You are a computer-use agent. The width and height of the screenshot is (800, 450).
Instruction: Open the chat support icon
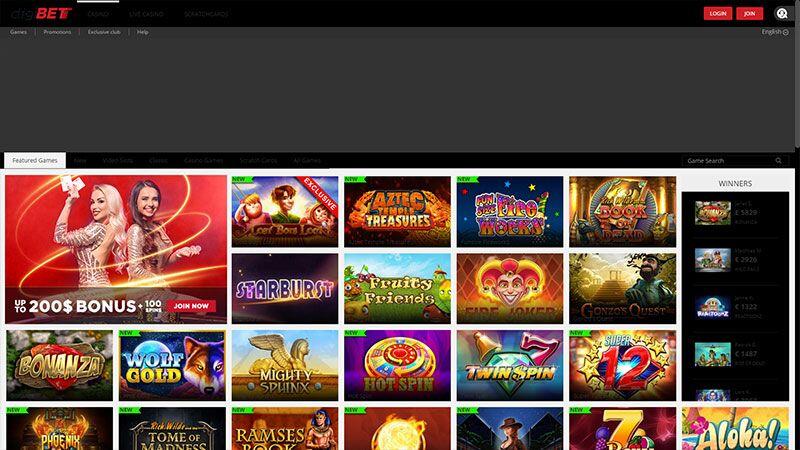(x=782, y=14)
